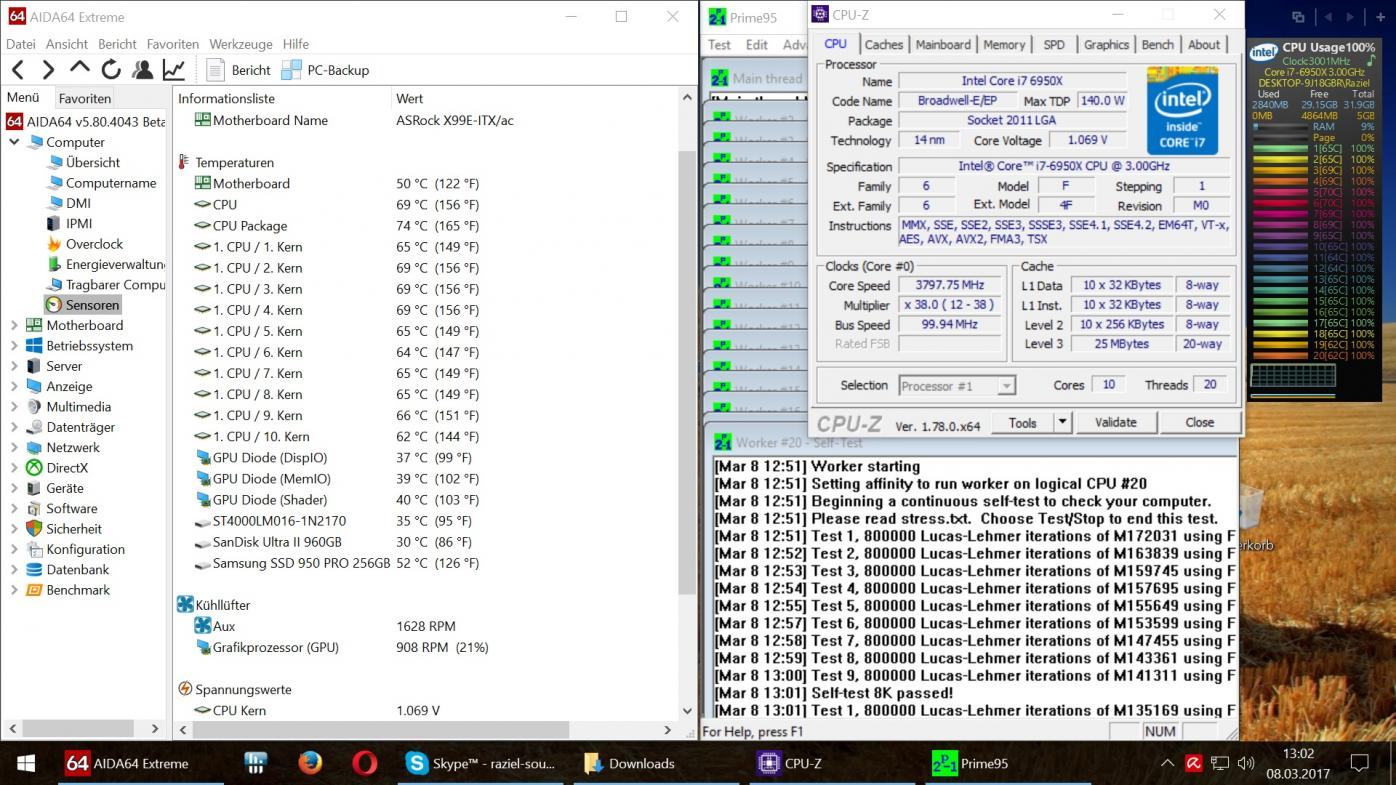Open CPU-Z Mainboard tab
This screenshot has height=785, width=1396.
coord(943,44)
